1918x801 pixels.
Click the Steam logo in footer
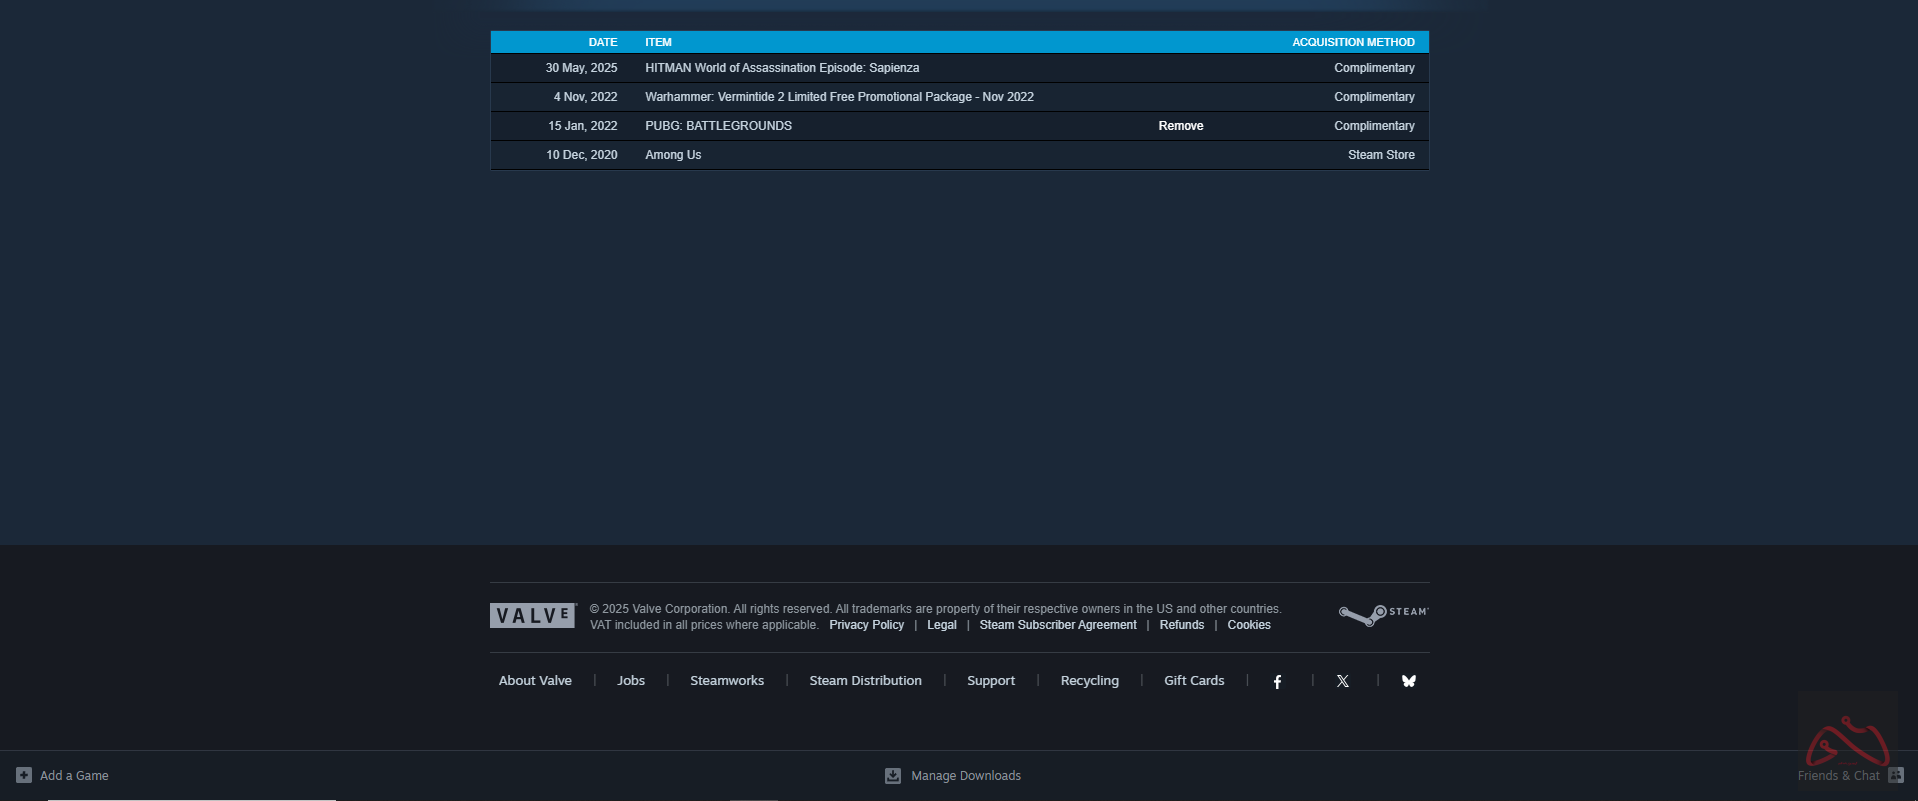pyautogui.click(x=1383, y=614)
